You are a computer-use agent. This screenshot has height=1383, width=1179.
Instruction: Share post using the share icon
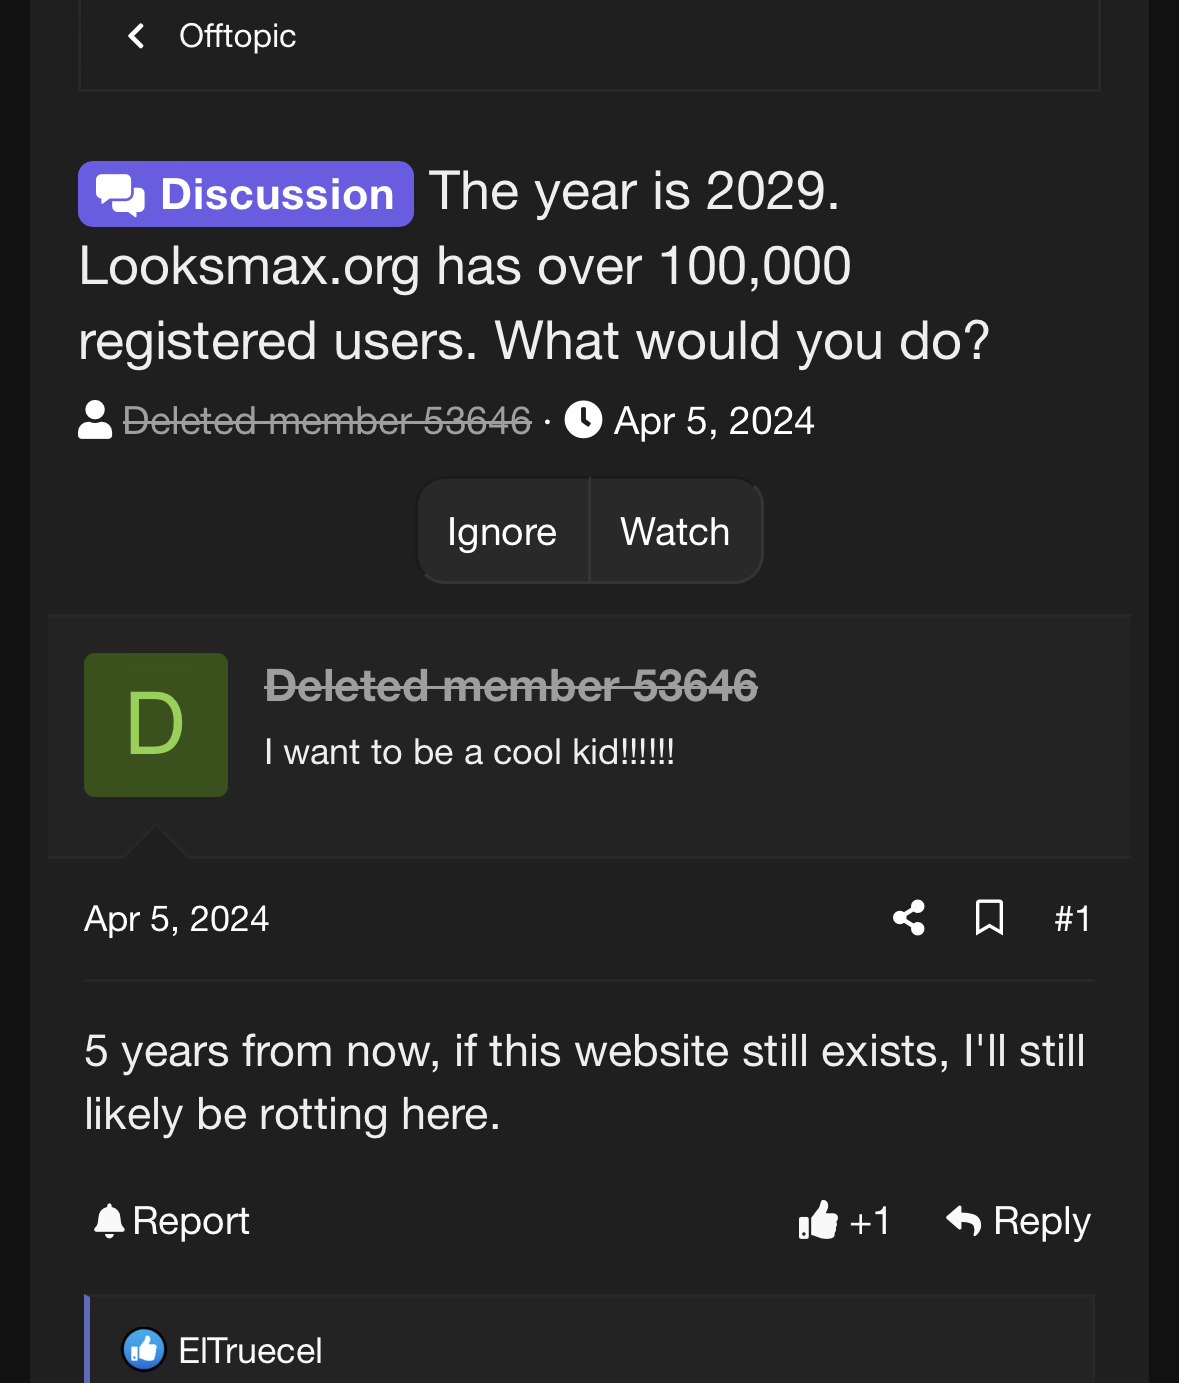coord(909,918)
